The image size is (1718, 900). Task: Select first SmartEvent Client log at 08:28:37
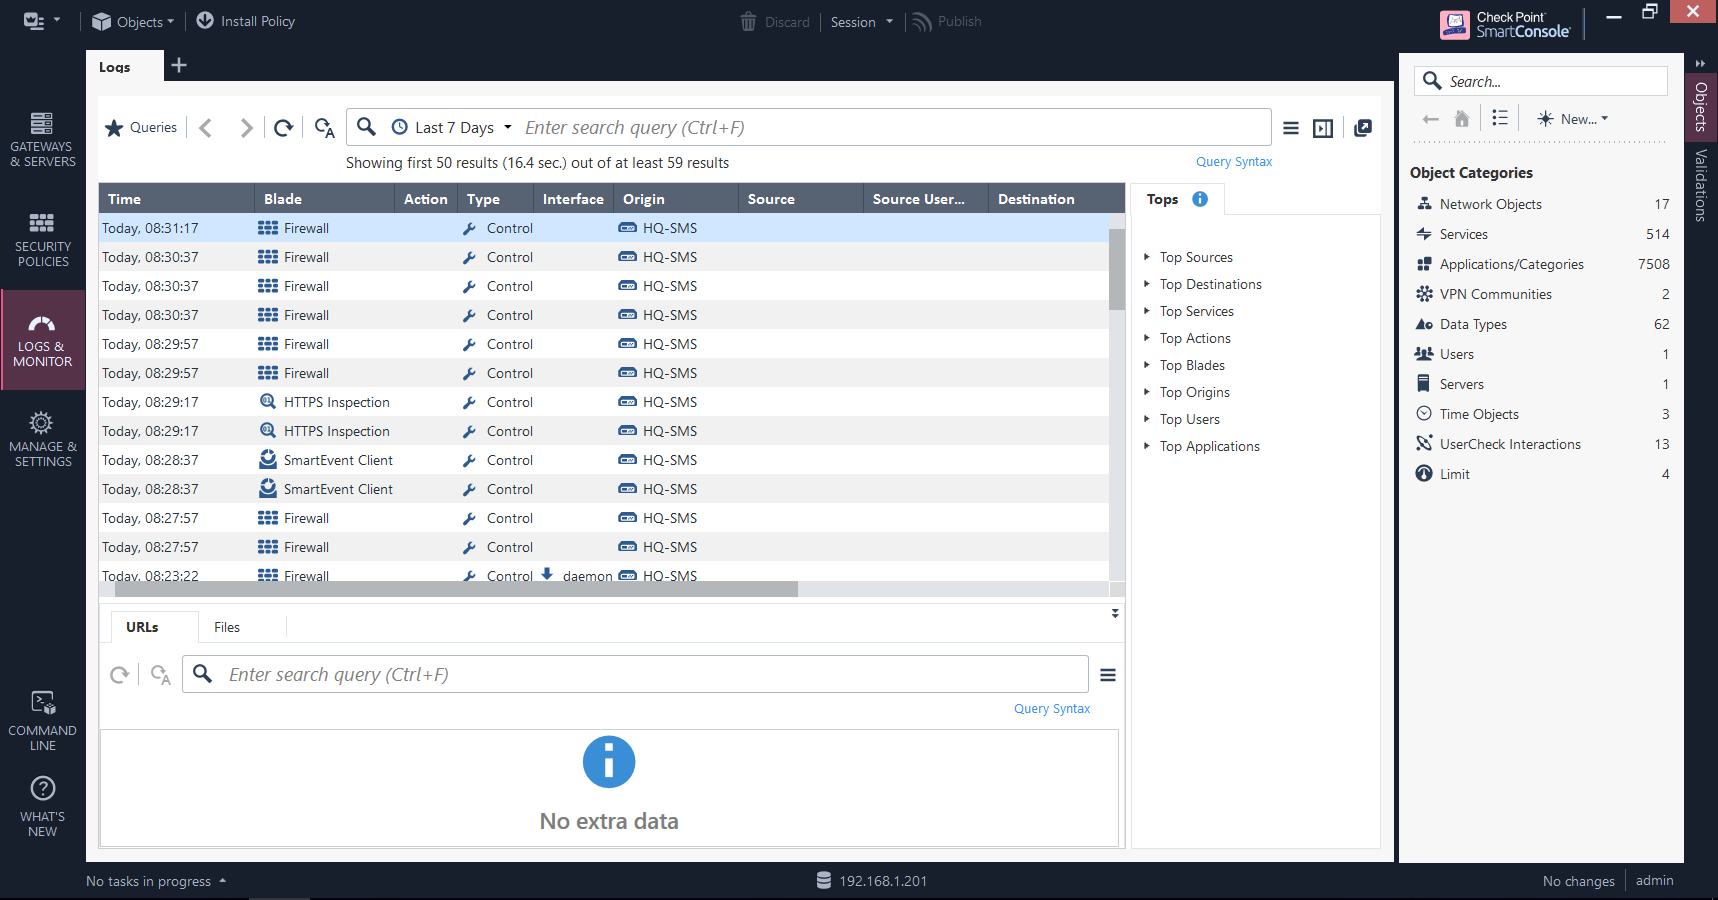pyautogui.click(x=603, y=460)
